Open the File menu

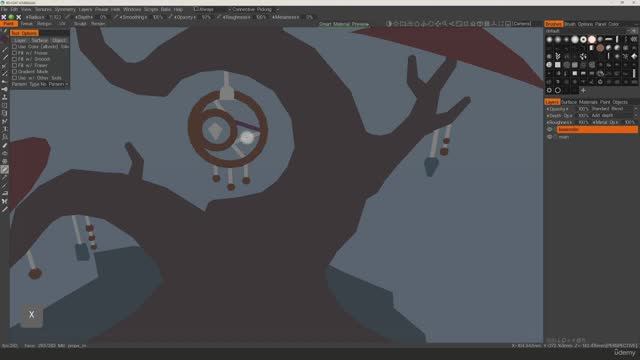(4, 9)
